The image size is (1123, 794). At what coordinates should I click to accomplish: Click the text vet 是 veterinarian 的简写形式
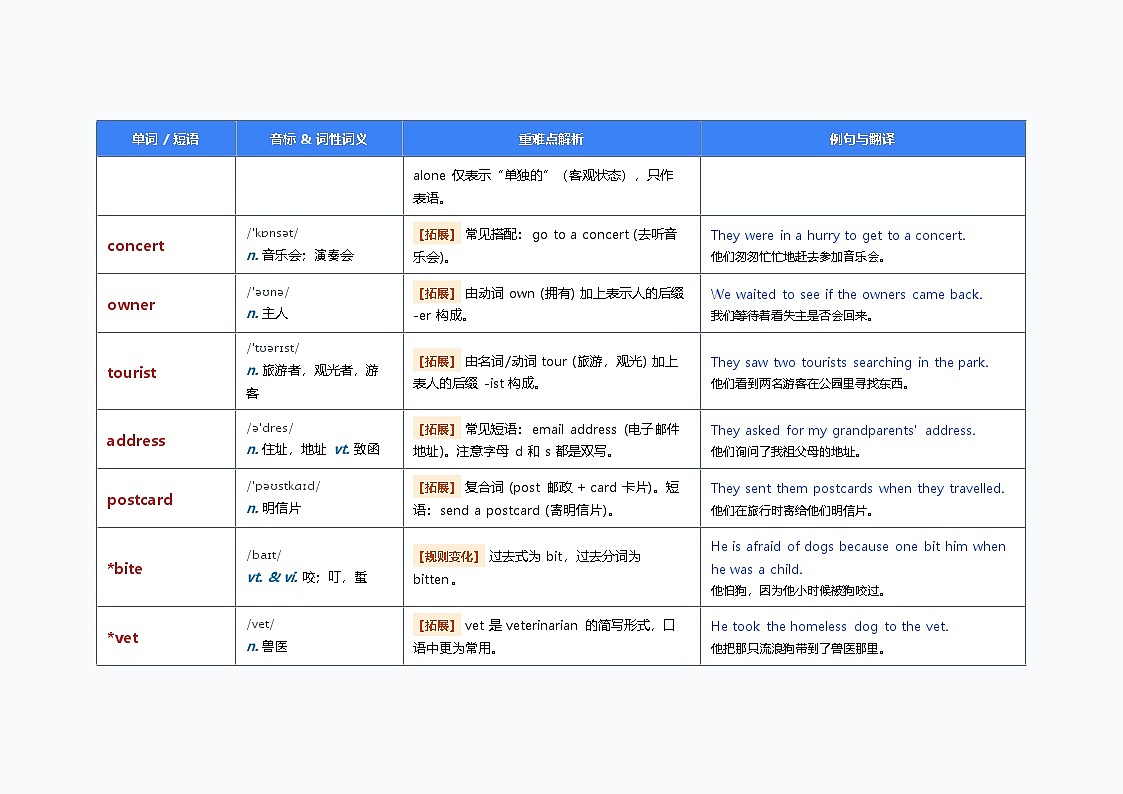pos(557,626)
